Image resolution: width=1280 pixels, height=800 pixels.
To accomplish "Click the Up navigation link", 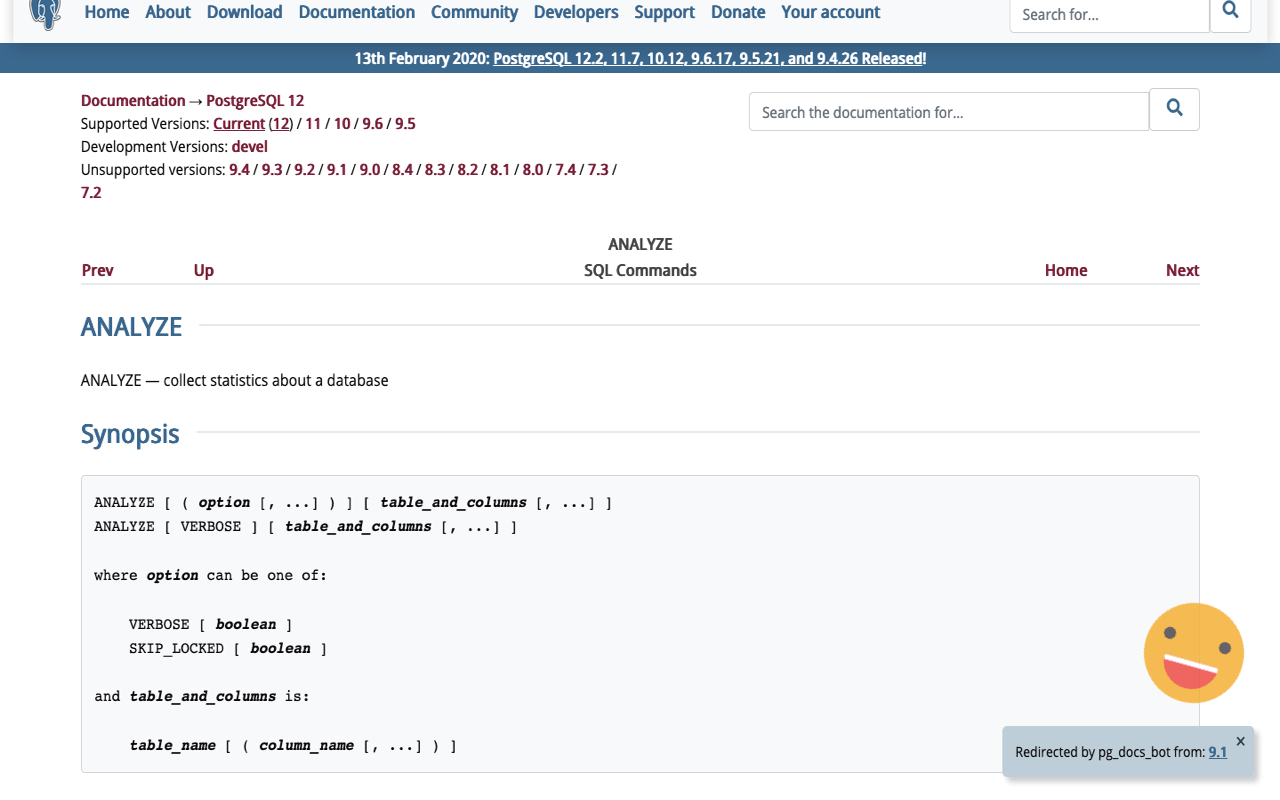I will (204, 270).
